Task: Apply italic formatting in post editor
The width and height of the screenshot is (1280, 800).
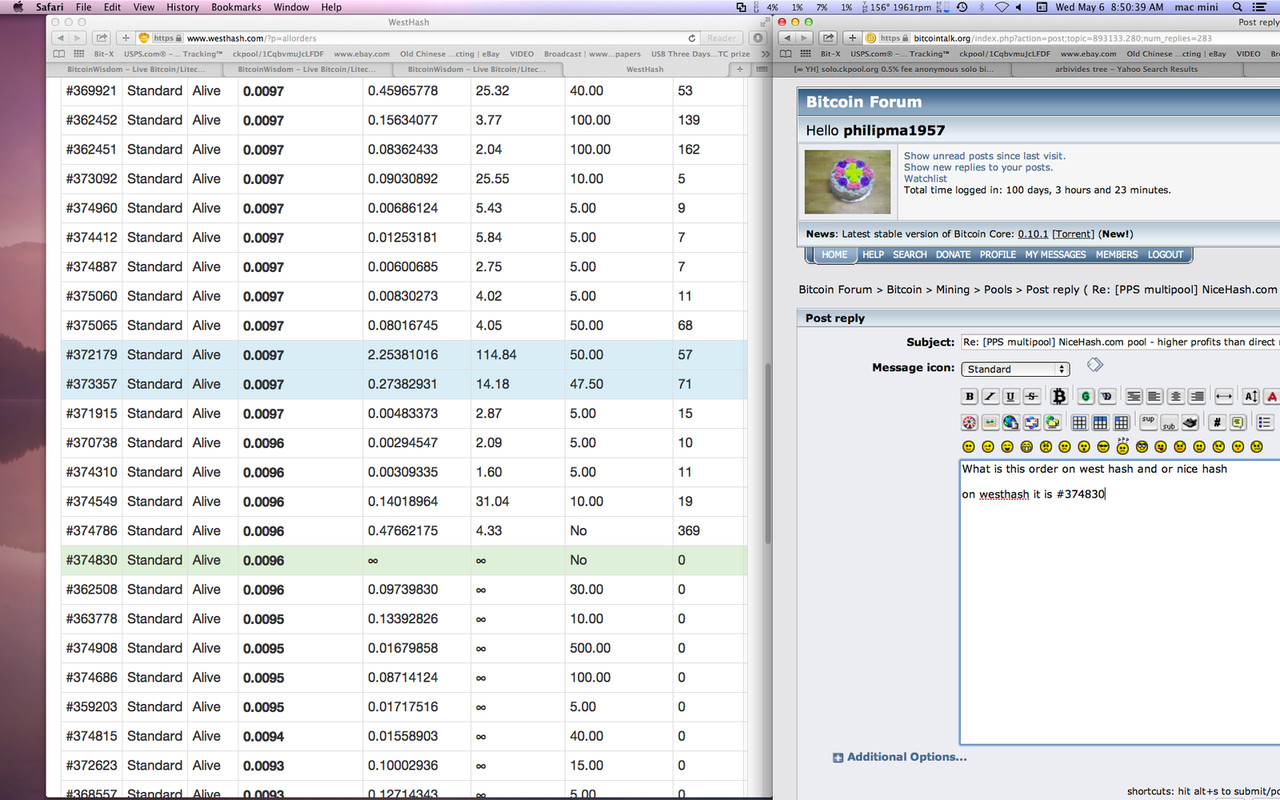Action: [991, 396]
